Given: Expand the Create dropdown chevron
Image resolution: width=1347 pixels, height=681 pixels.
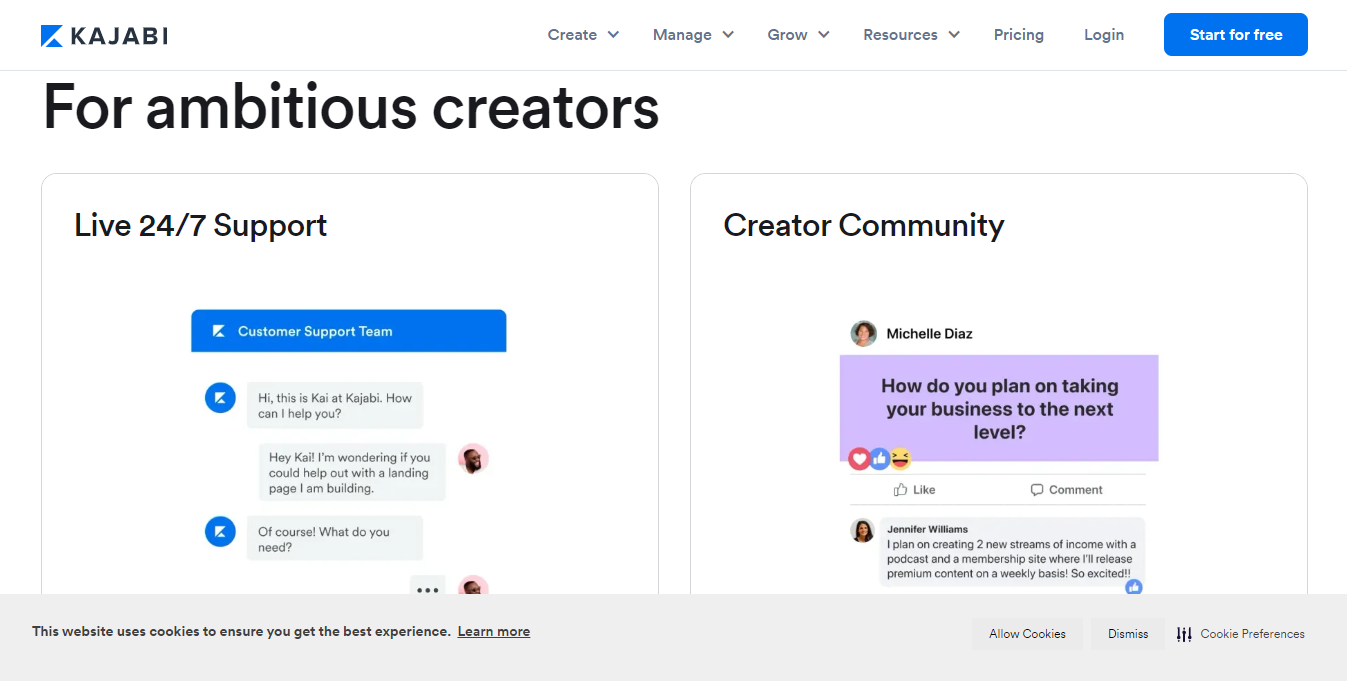Looking at the screenshot, I should (x=613, y=35).
